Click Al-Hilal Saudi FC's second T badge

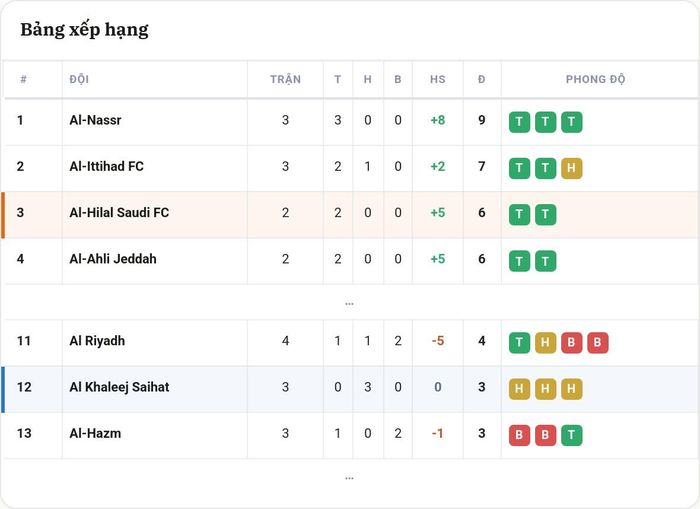coord(545,215)
